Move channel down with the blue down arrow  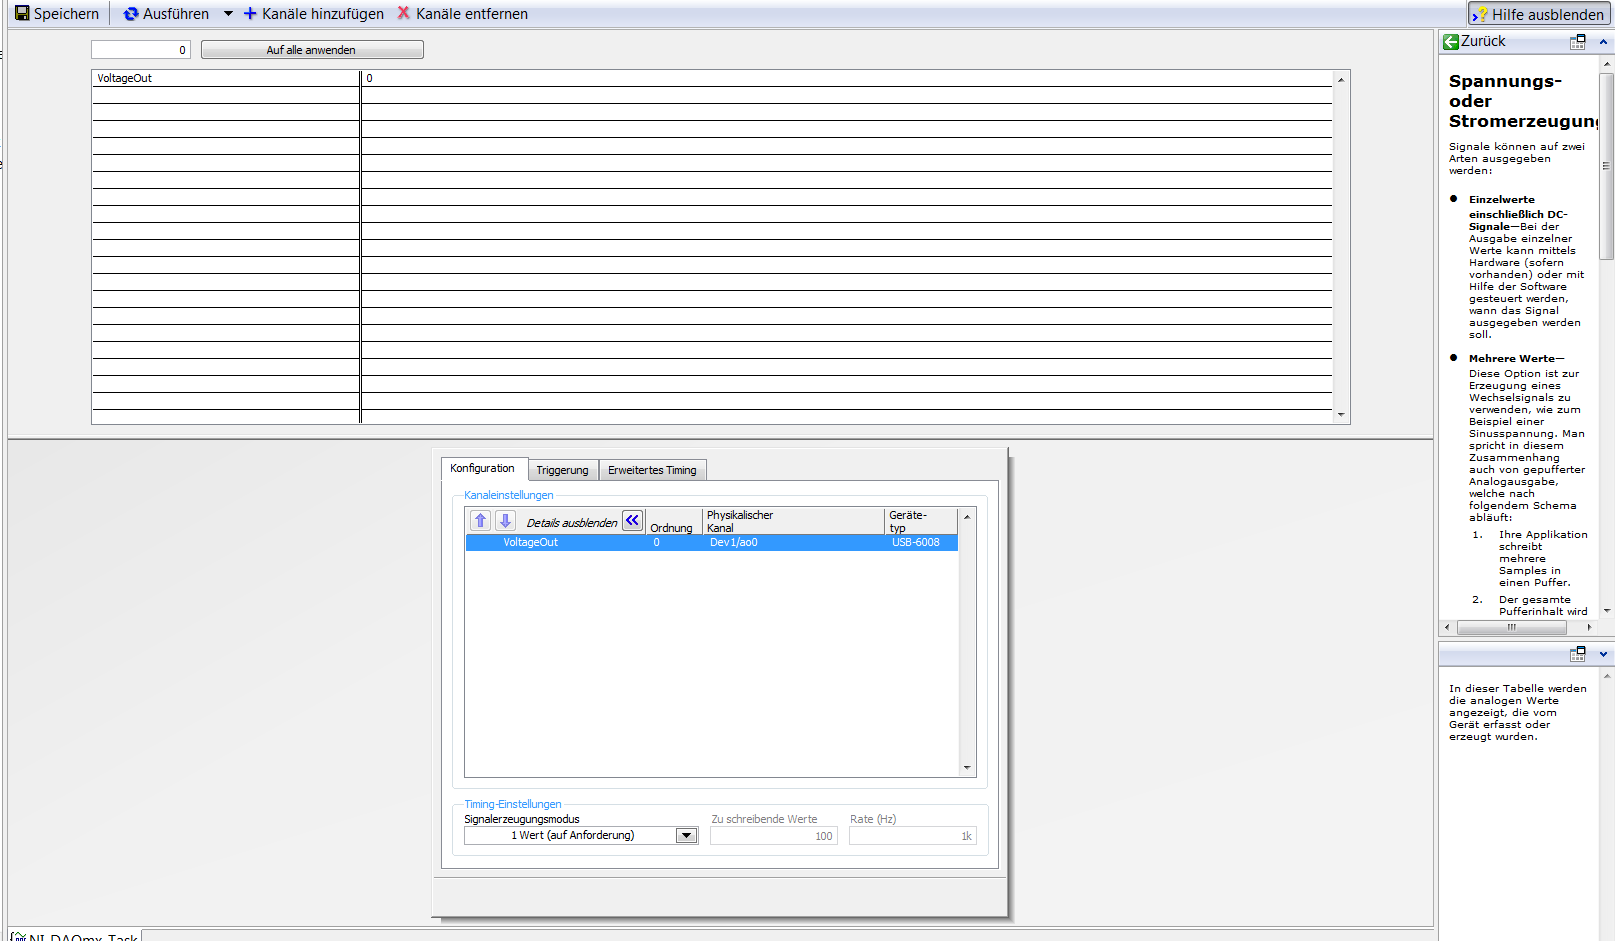click(506, 521)
